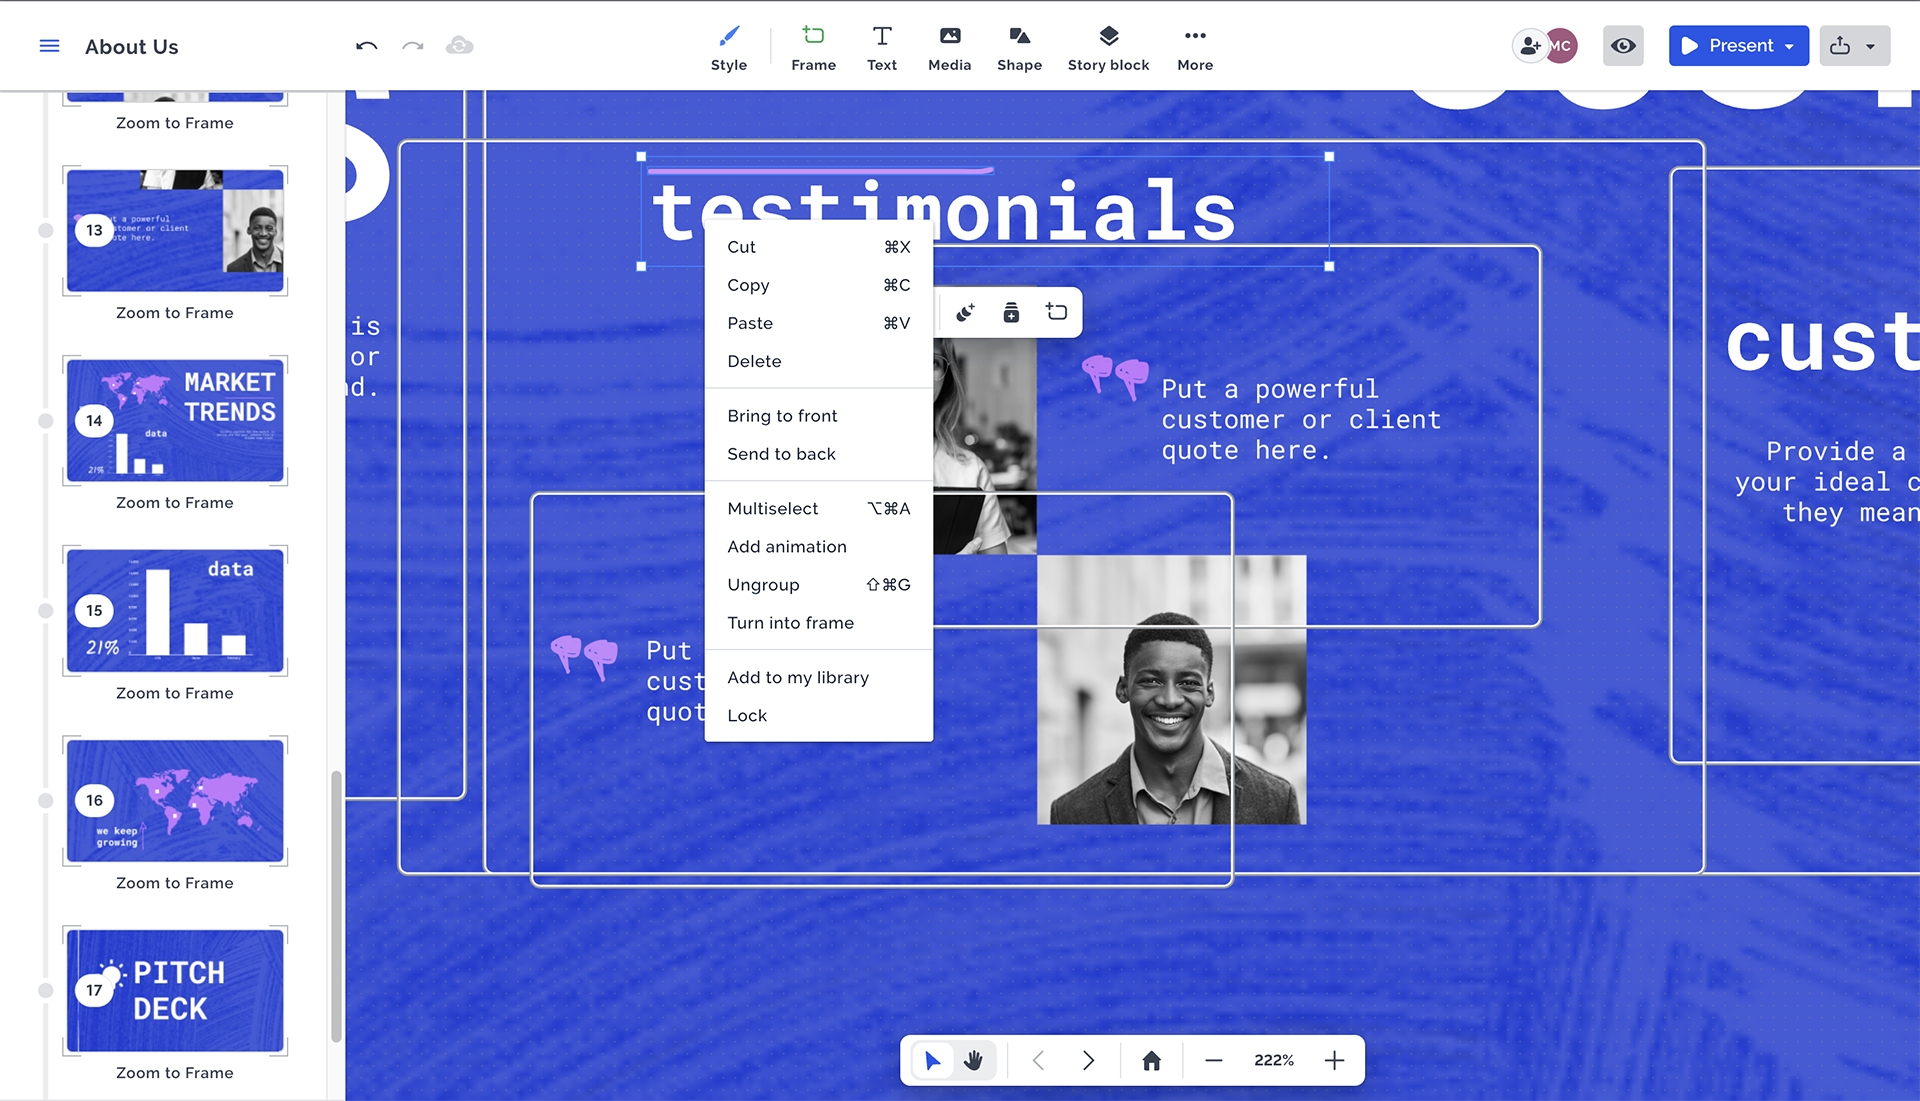Zoom in with the plus button
The width and height of the screenshot is (1920, 1101).
click(x=1334, y=1060)
